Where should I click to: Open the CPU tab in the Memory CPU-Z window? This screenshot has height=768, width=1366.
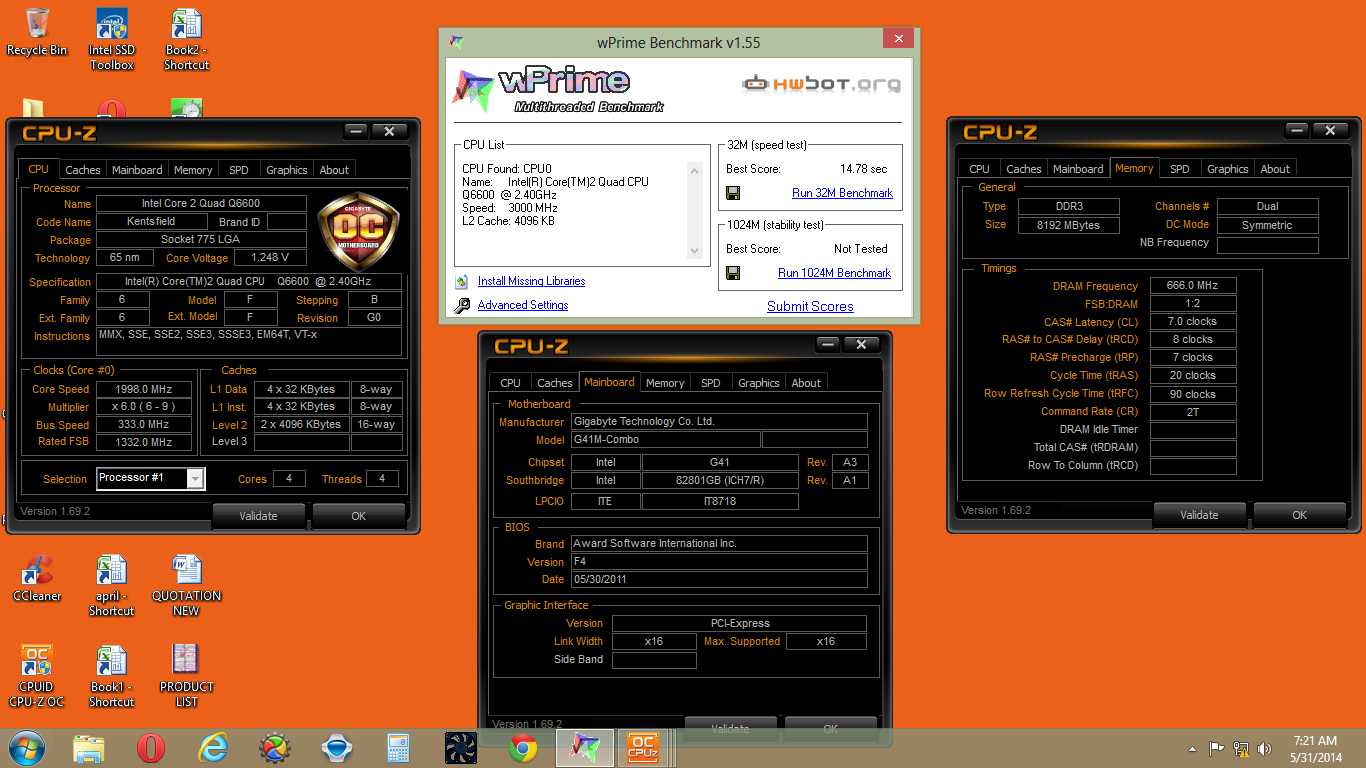click(x=980, y=169)
